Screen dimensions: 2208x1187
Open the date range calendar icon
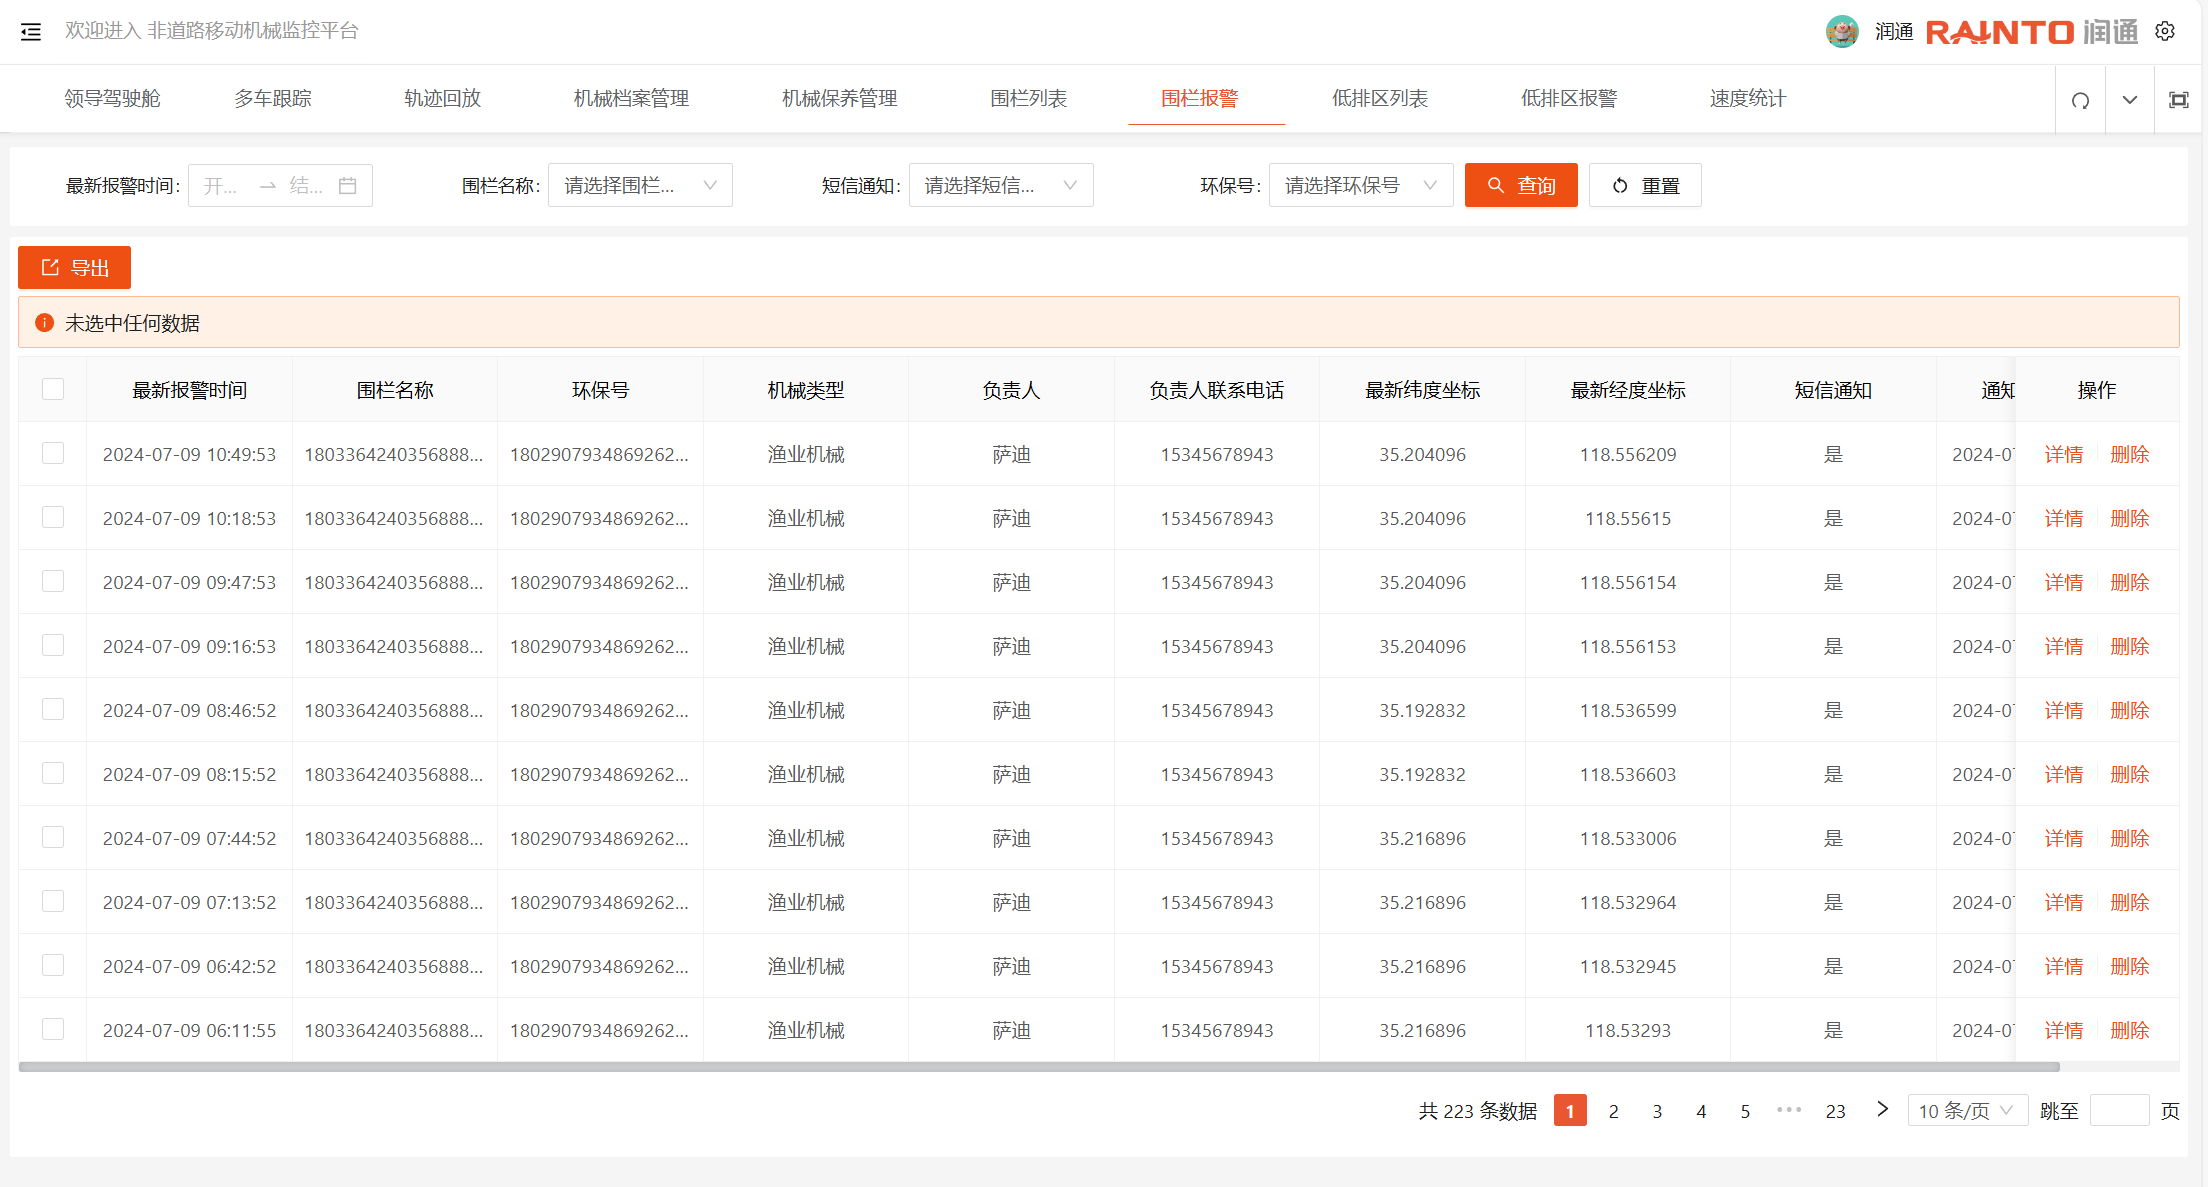[348, 186]
